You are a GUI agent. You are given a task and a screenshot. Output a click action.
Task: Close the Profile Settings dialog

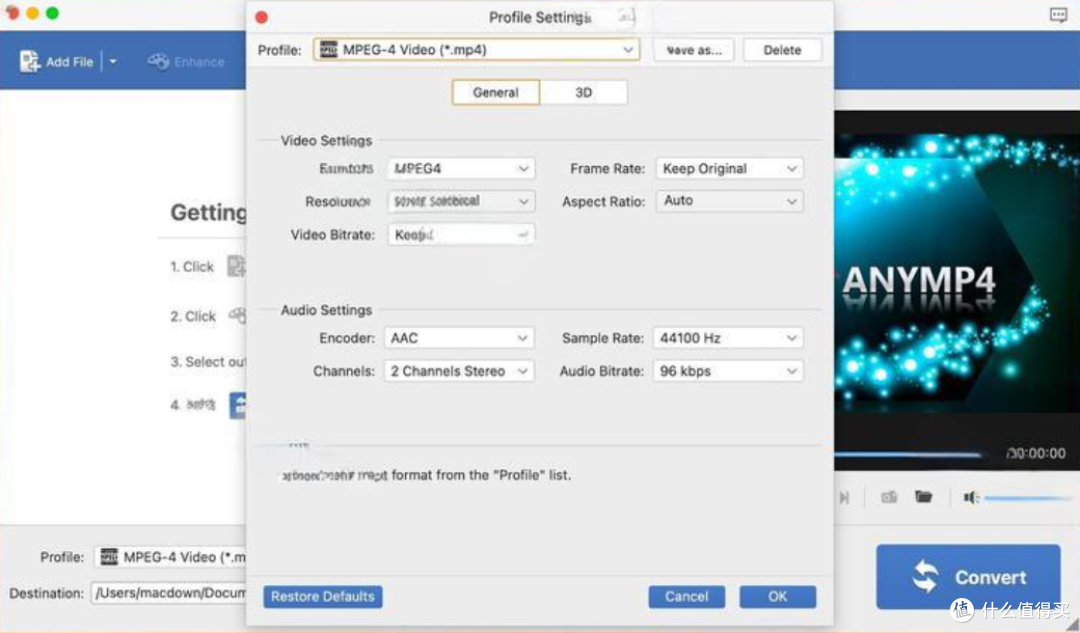coord(262,17)
